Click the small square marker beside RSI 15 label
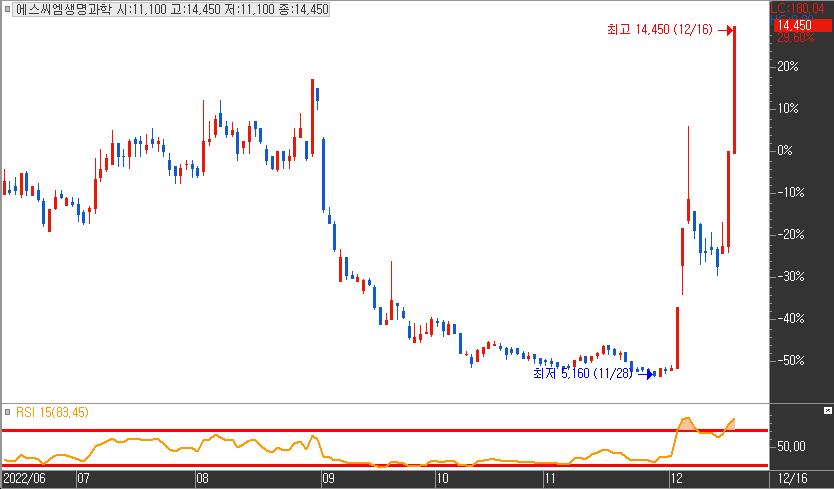 click(x=7, y=412)
